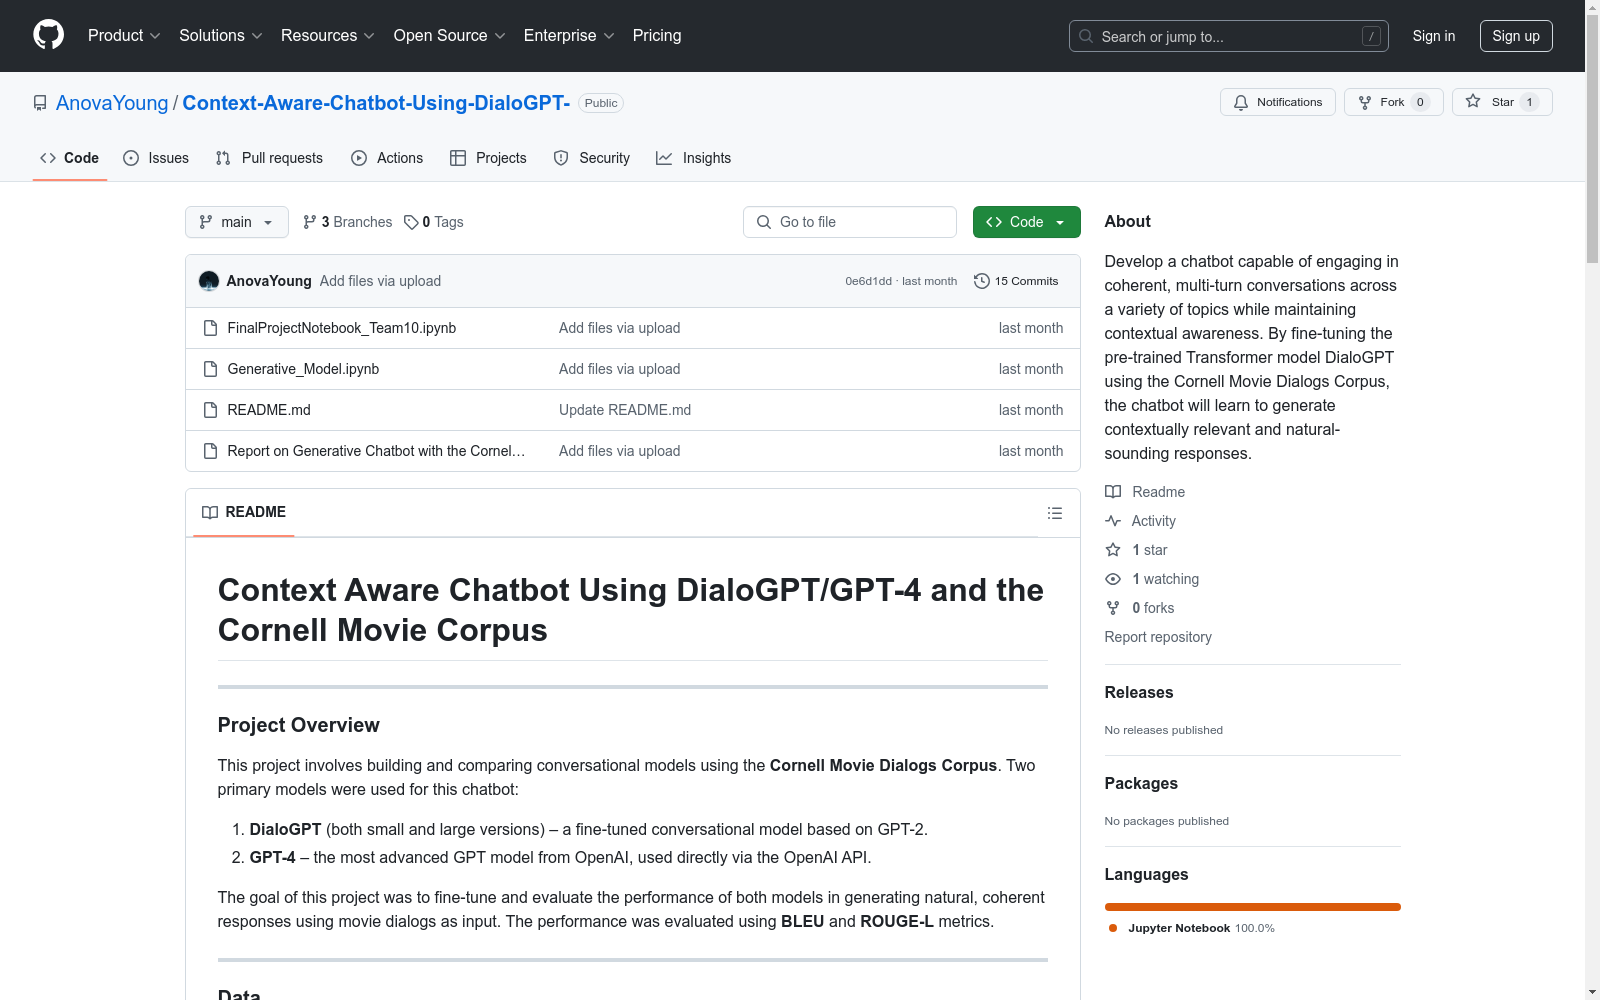Open the latest commit message Add files via upload
The width and height of the screenshot is (1600, 1000).
[380, 281]
